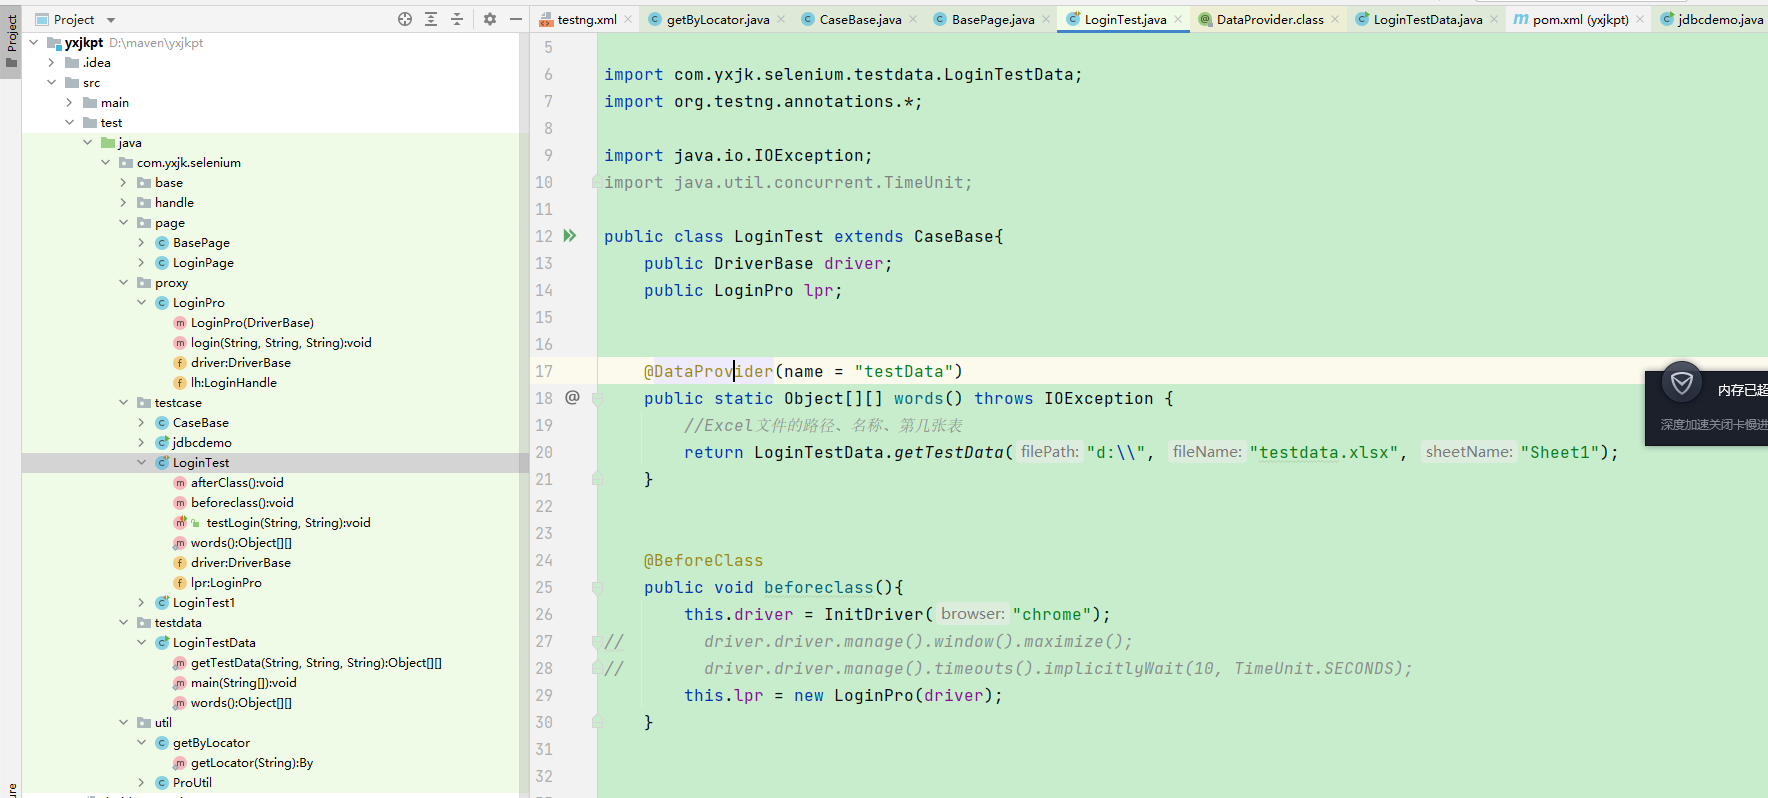This screenshot has height=798, width=1768.
Task: Select the testdata package
Action: pos(178,622)
